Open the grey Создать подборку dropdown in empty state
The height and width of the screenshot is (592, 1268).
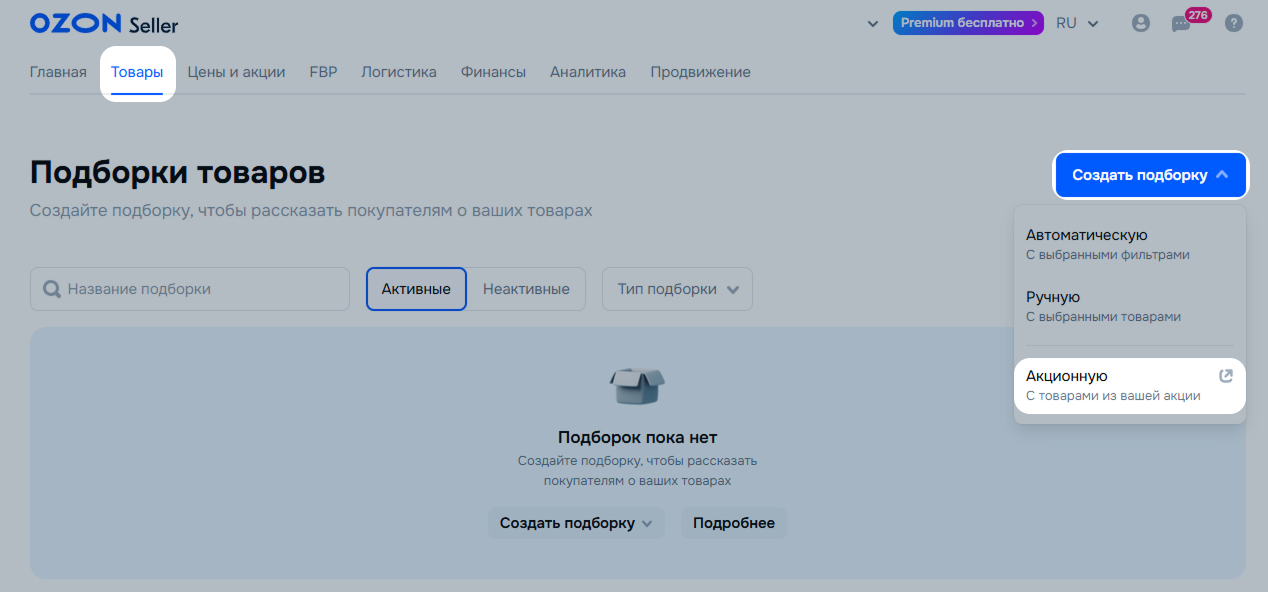pos(576,523)
